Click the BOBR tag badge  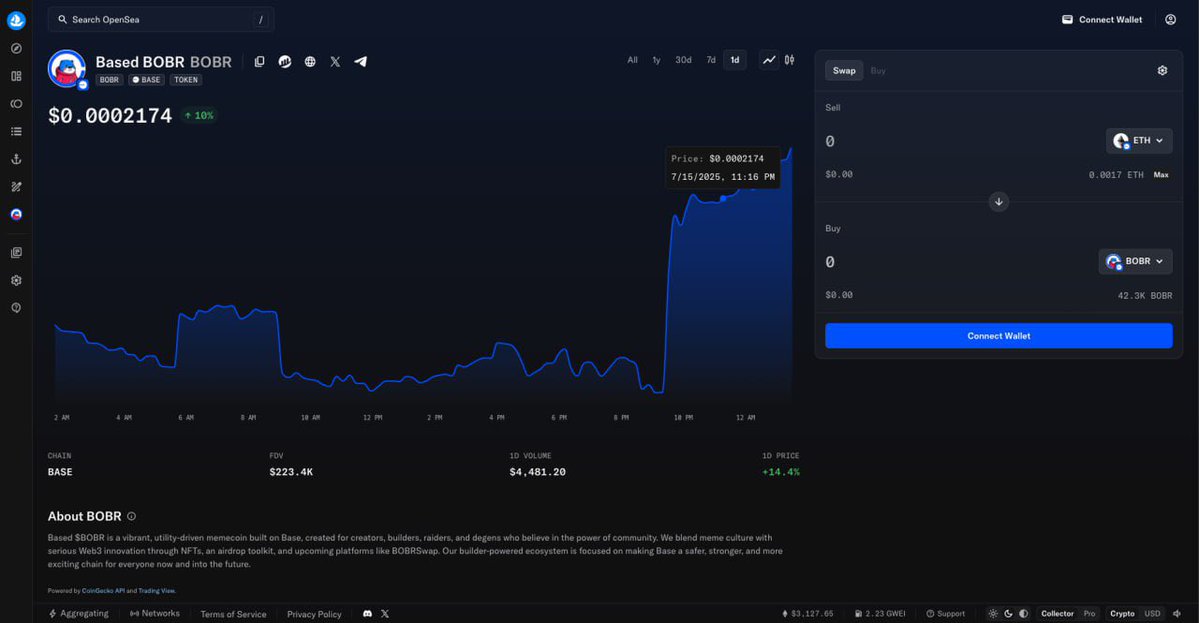109,79
